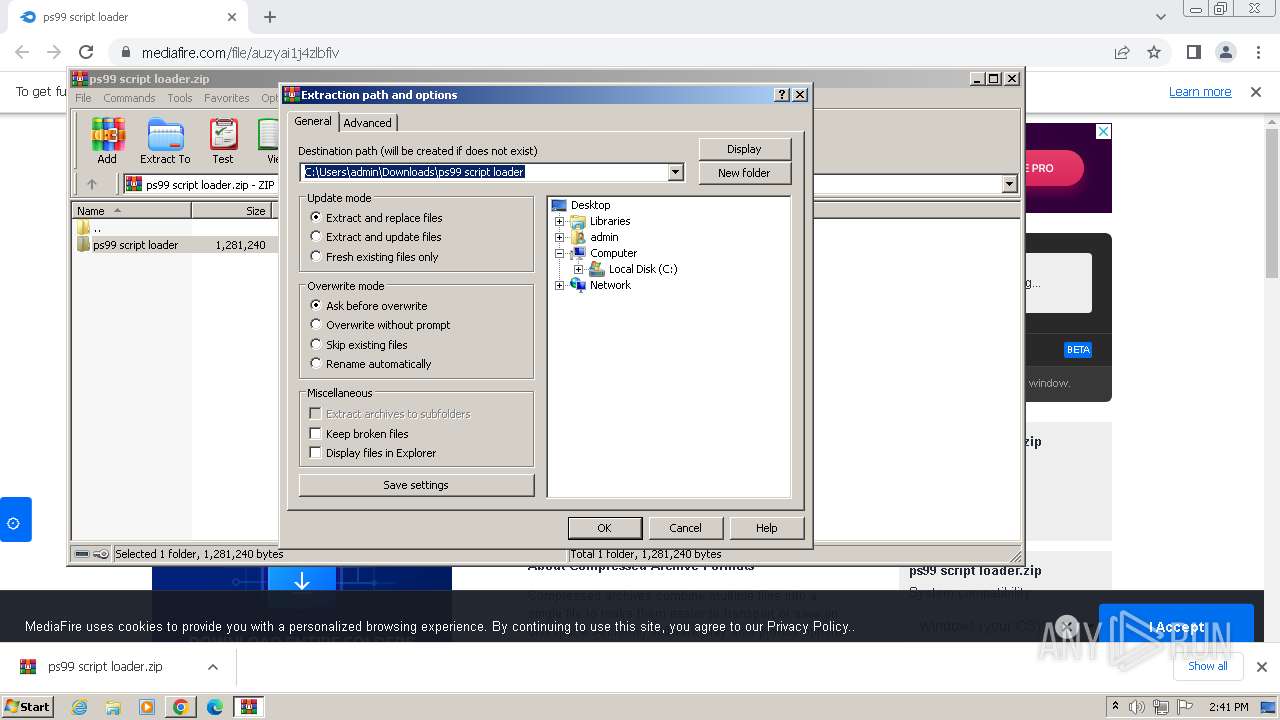The height and width of the screenshot is (720, 1280).
Task: Open Windows Media Player from taskbar
Action: click(x=147, y=707)
